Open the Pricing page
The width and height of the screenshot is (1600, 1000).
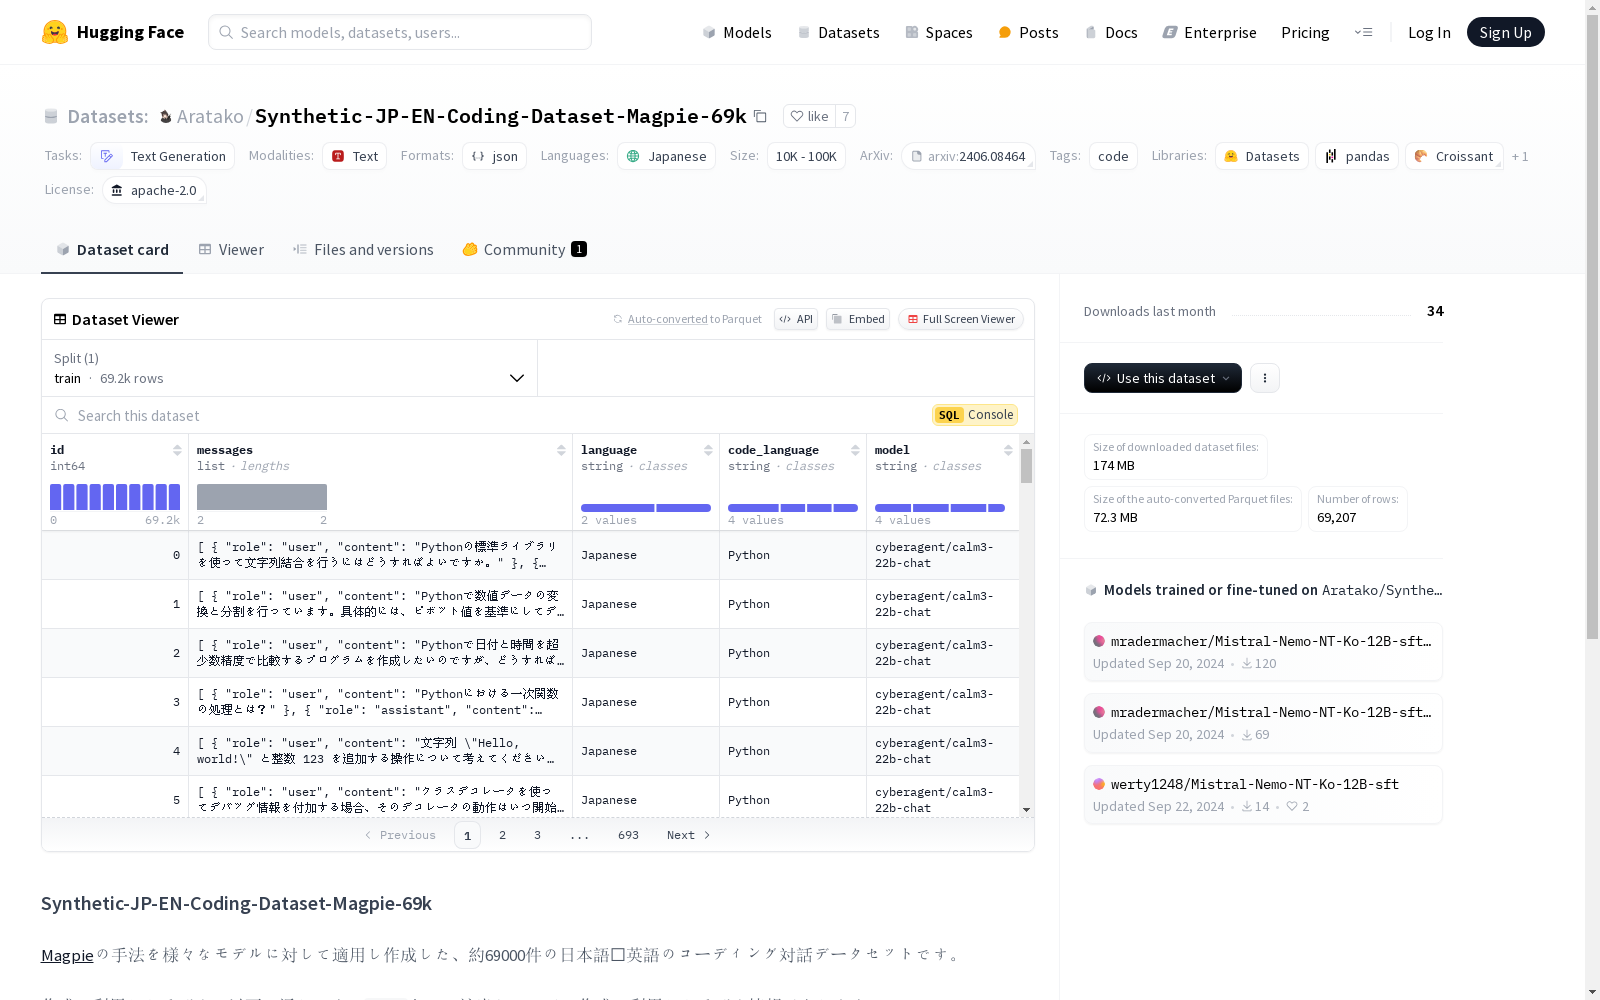coord(1305,32)
